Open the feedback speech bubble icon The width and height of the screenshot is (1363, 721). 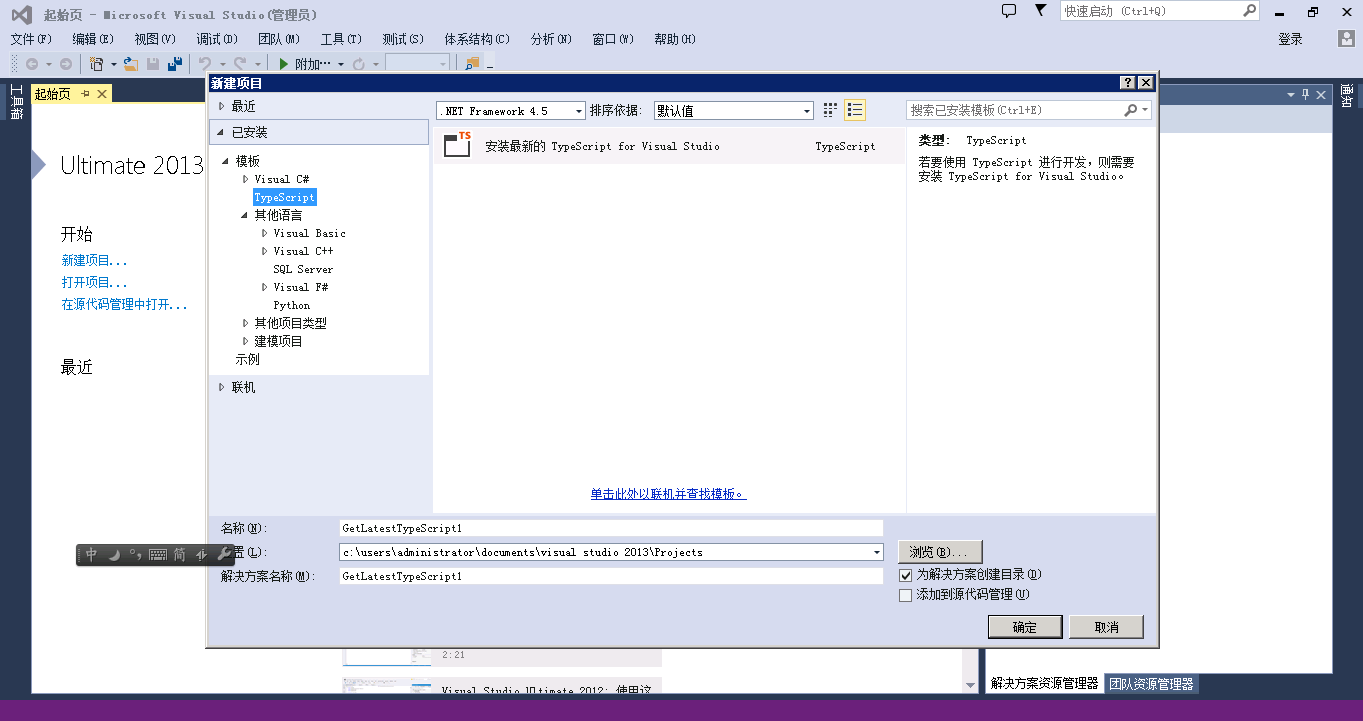(x=1009, y=11)
